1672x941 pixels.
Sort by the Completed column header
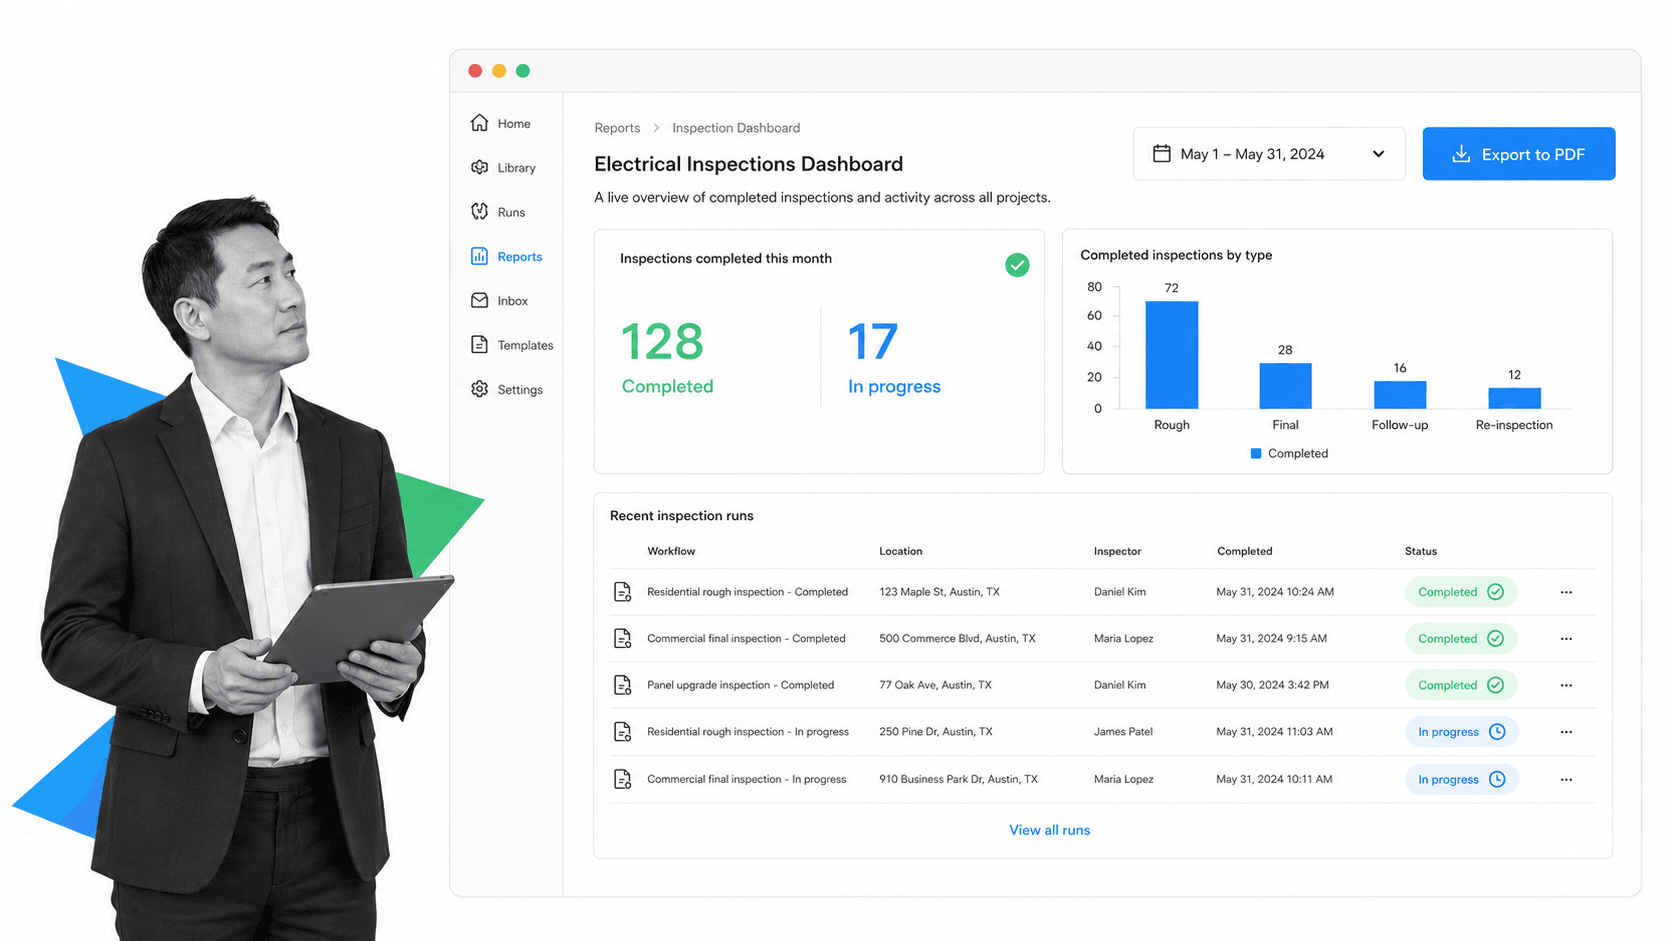1244,551
